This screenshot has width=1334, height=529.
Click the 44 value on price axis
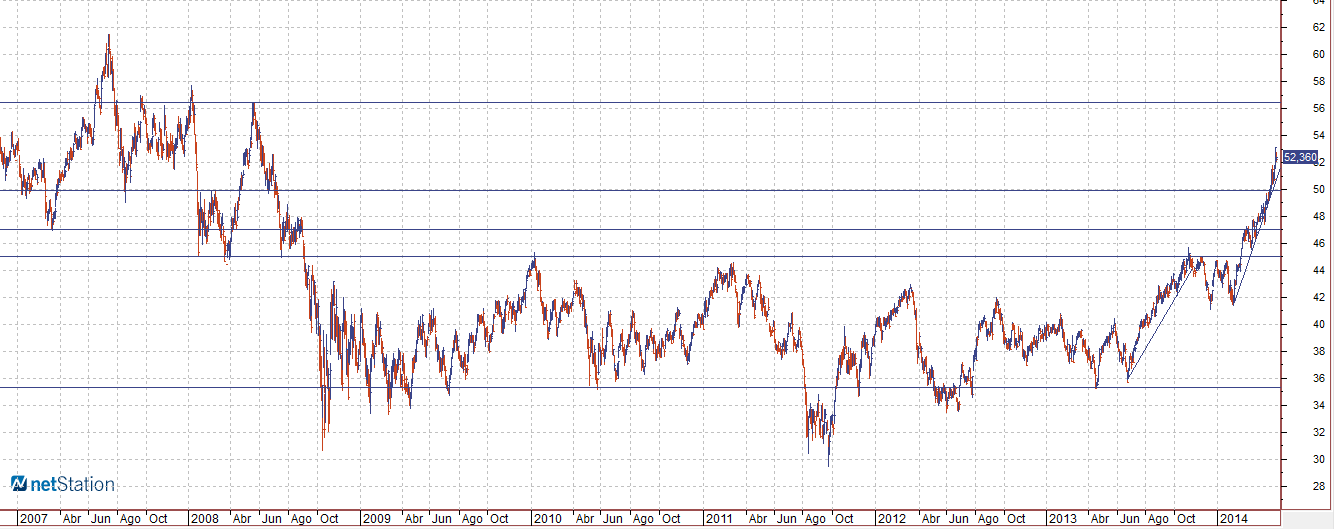point(1319,270)
